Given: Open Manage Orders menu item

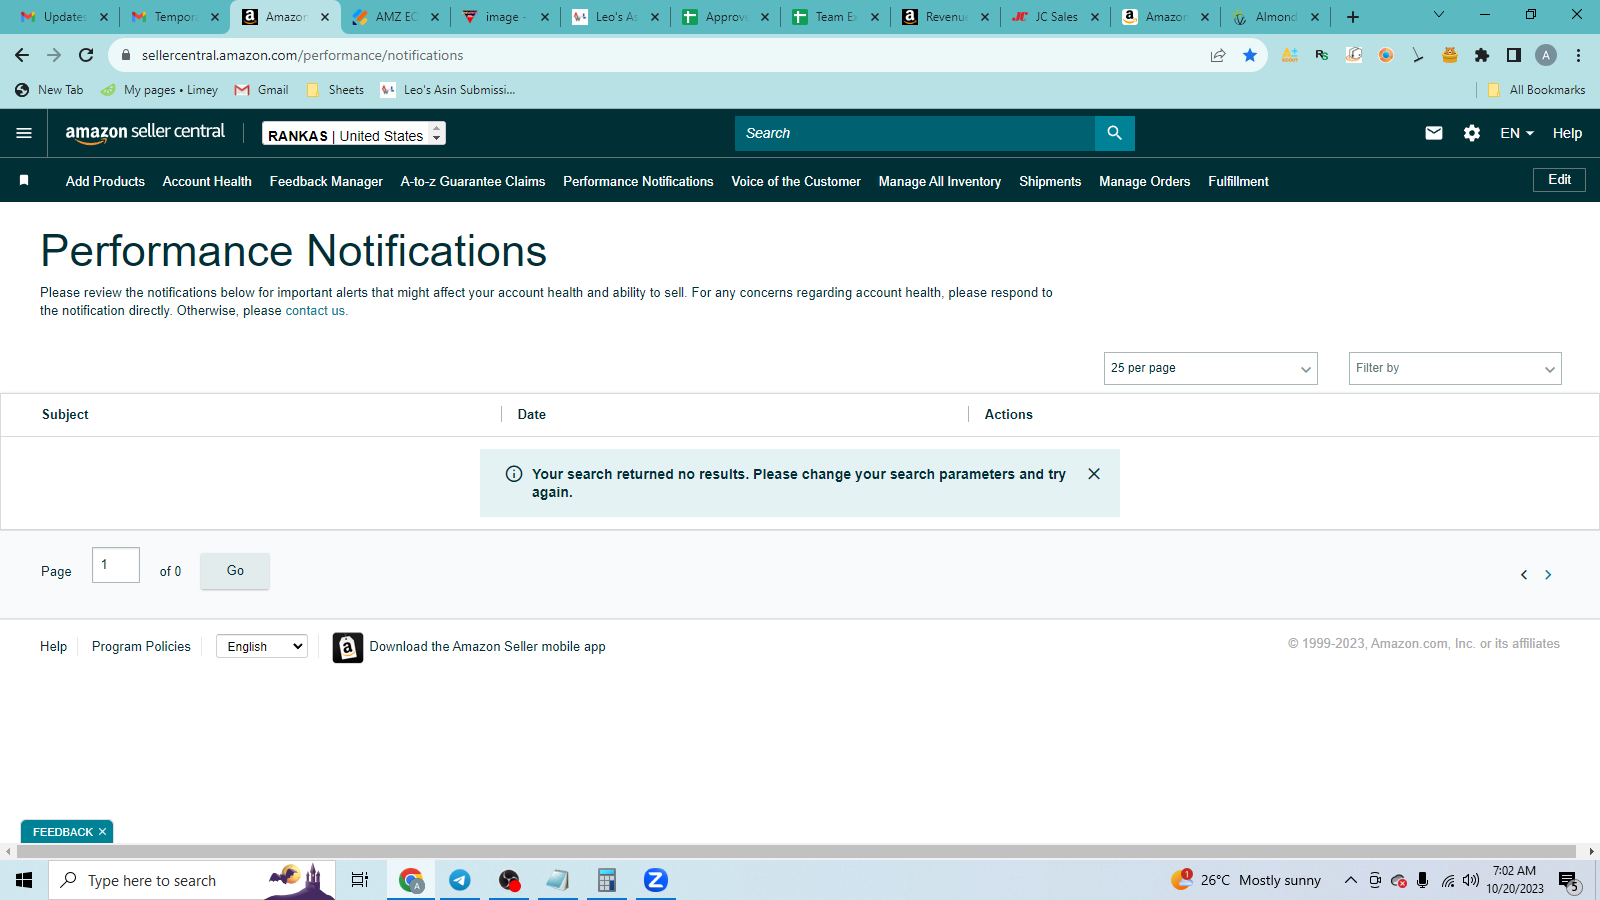Looking at the screenshot, I should point(1145,181).
